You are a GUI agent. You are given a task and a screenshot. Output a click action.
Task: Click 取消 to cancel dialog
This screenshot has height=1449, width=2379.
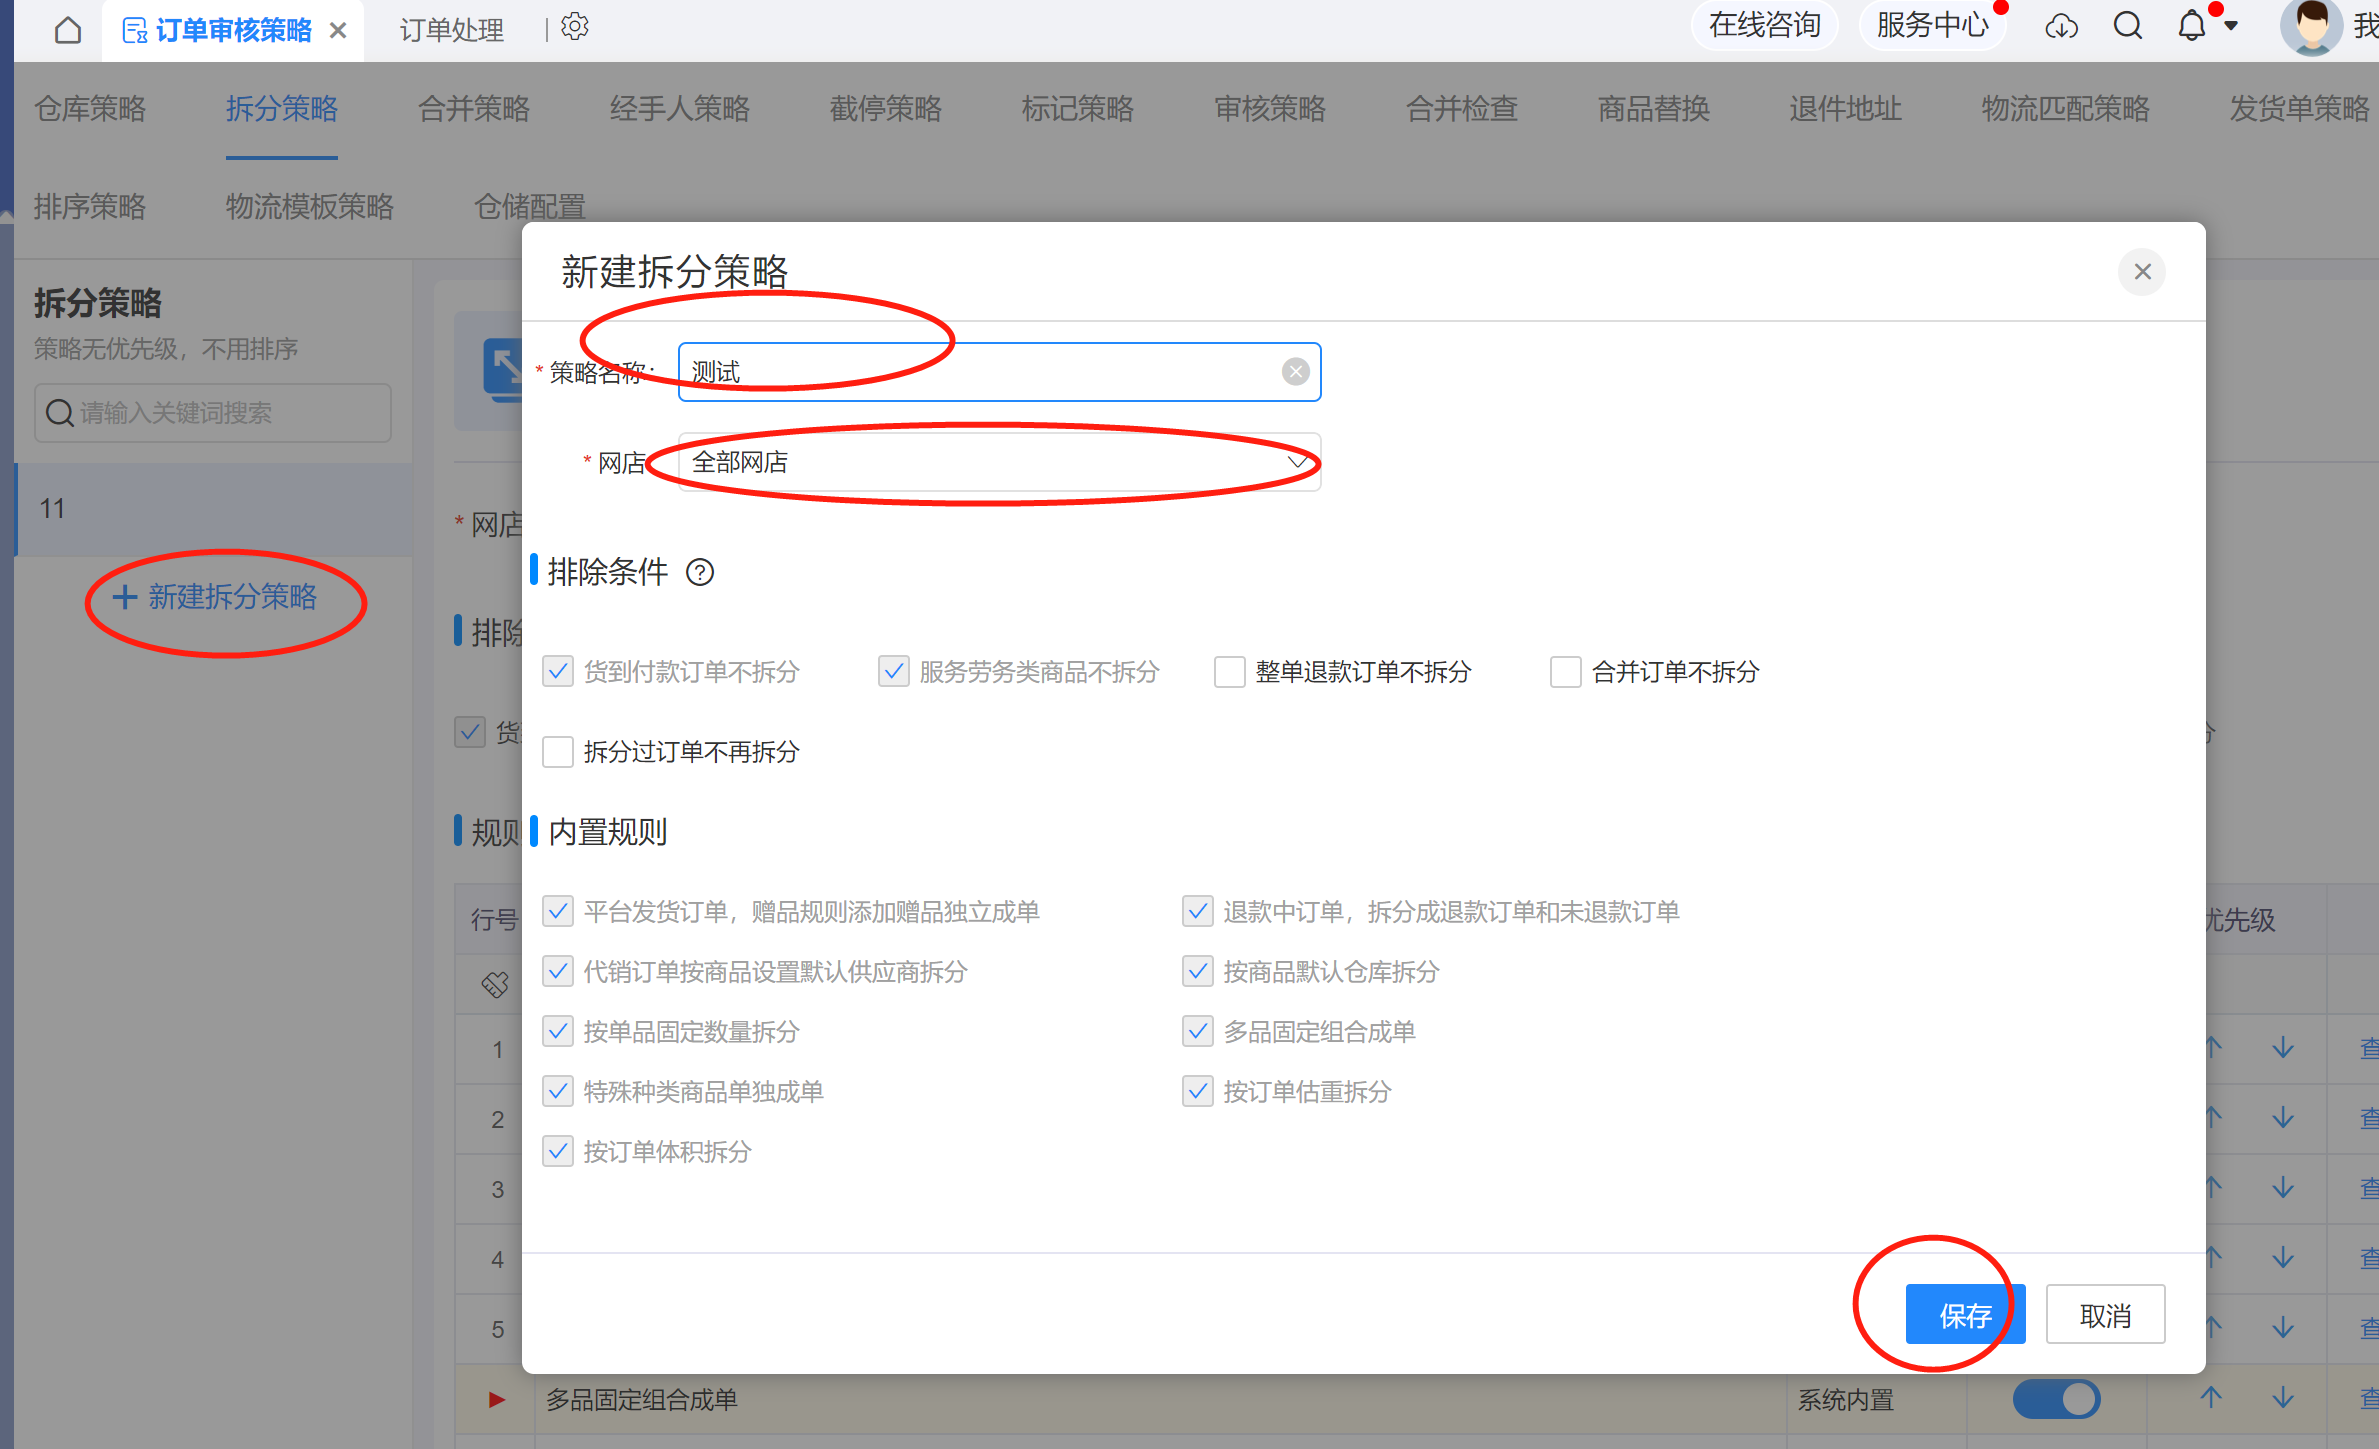(2106, 1315)
